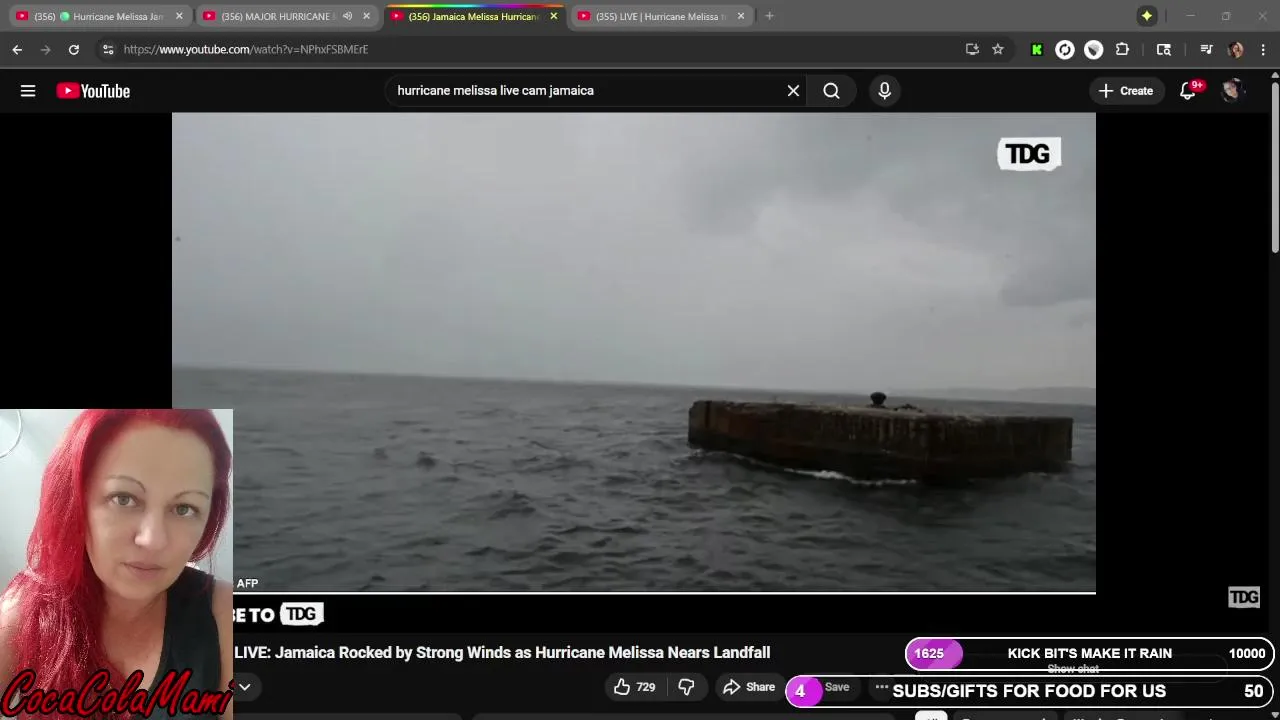Close the LIVE Hurricane Melissa tab
Screen dimensions: 1280x720
pos(740,16)
